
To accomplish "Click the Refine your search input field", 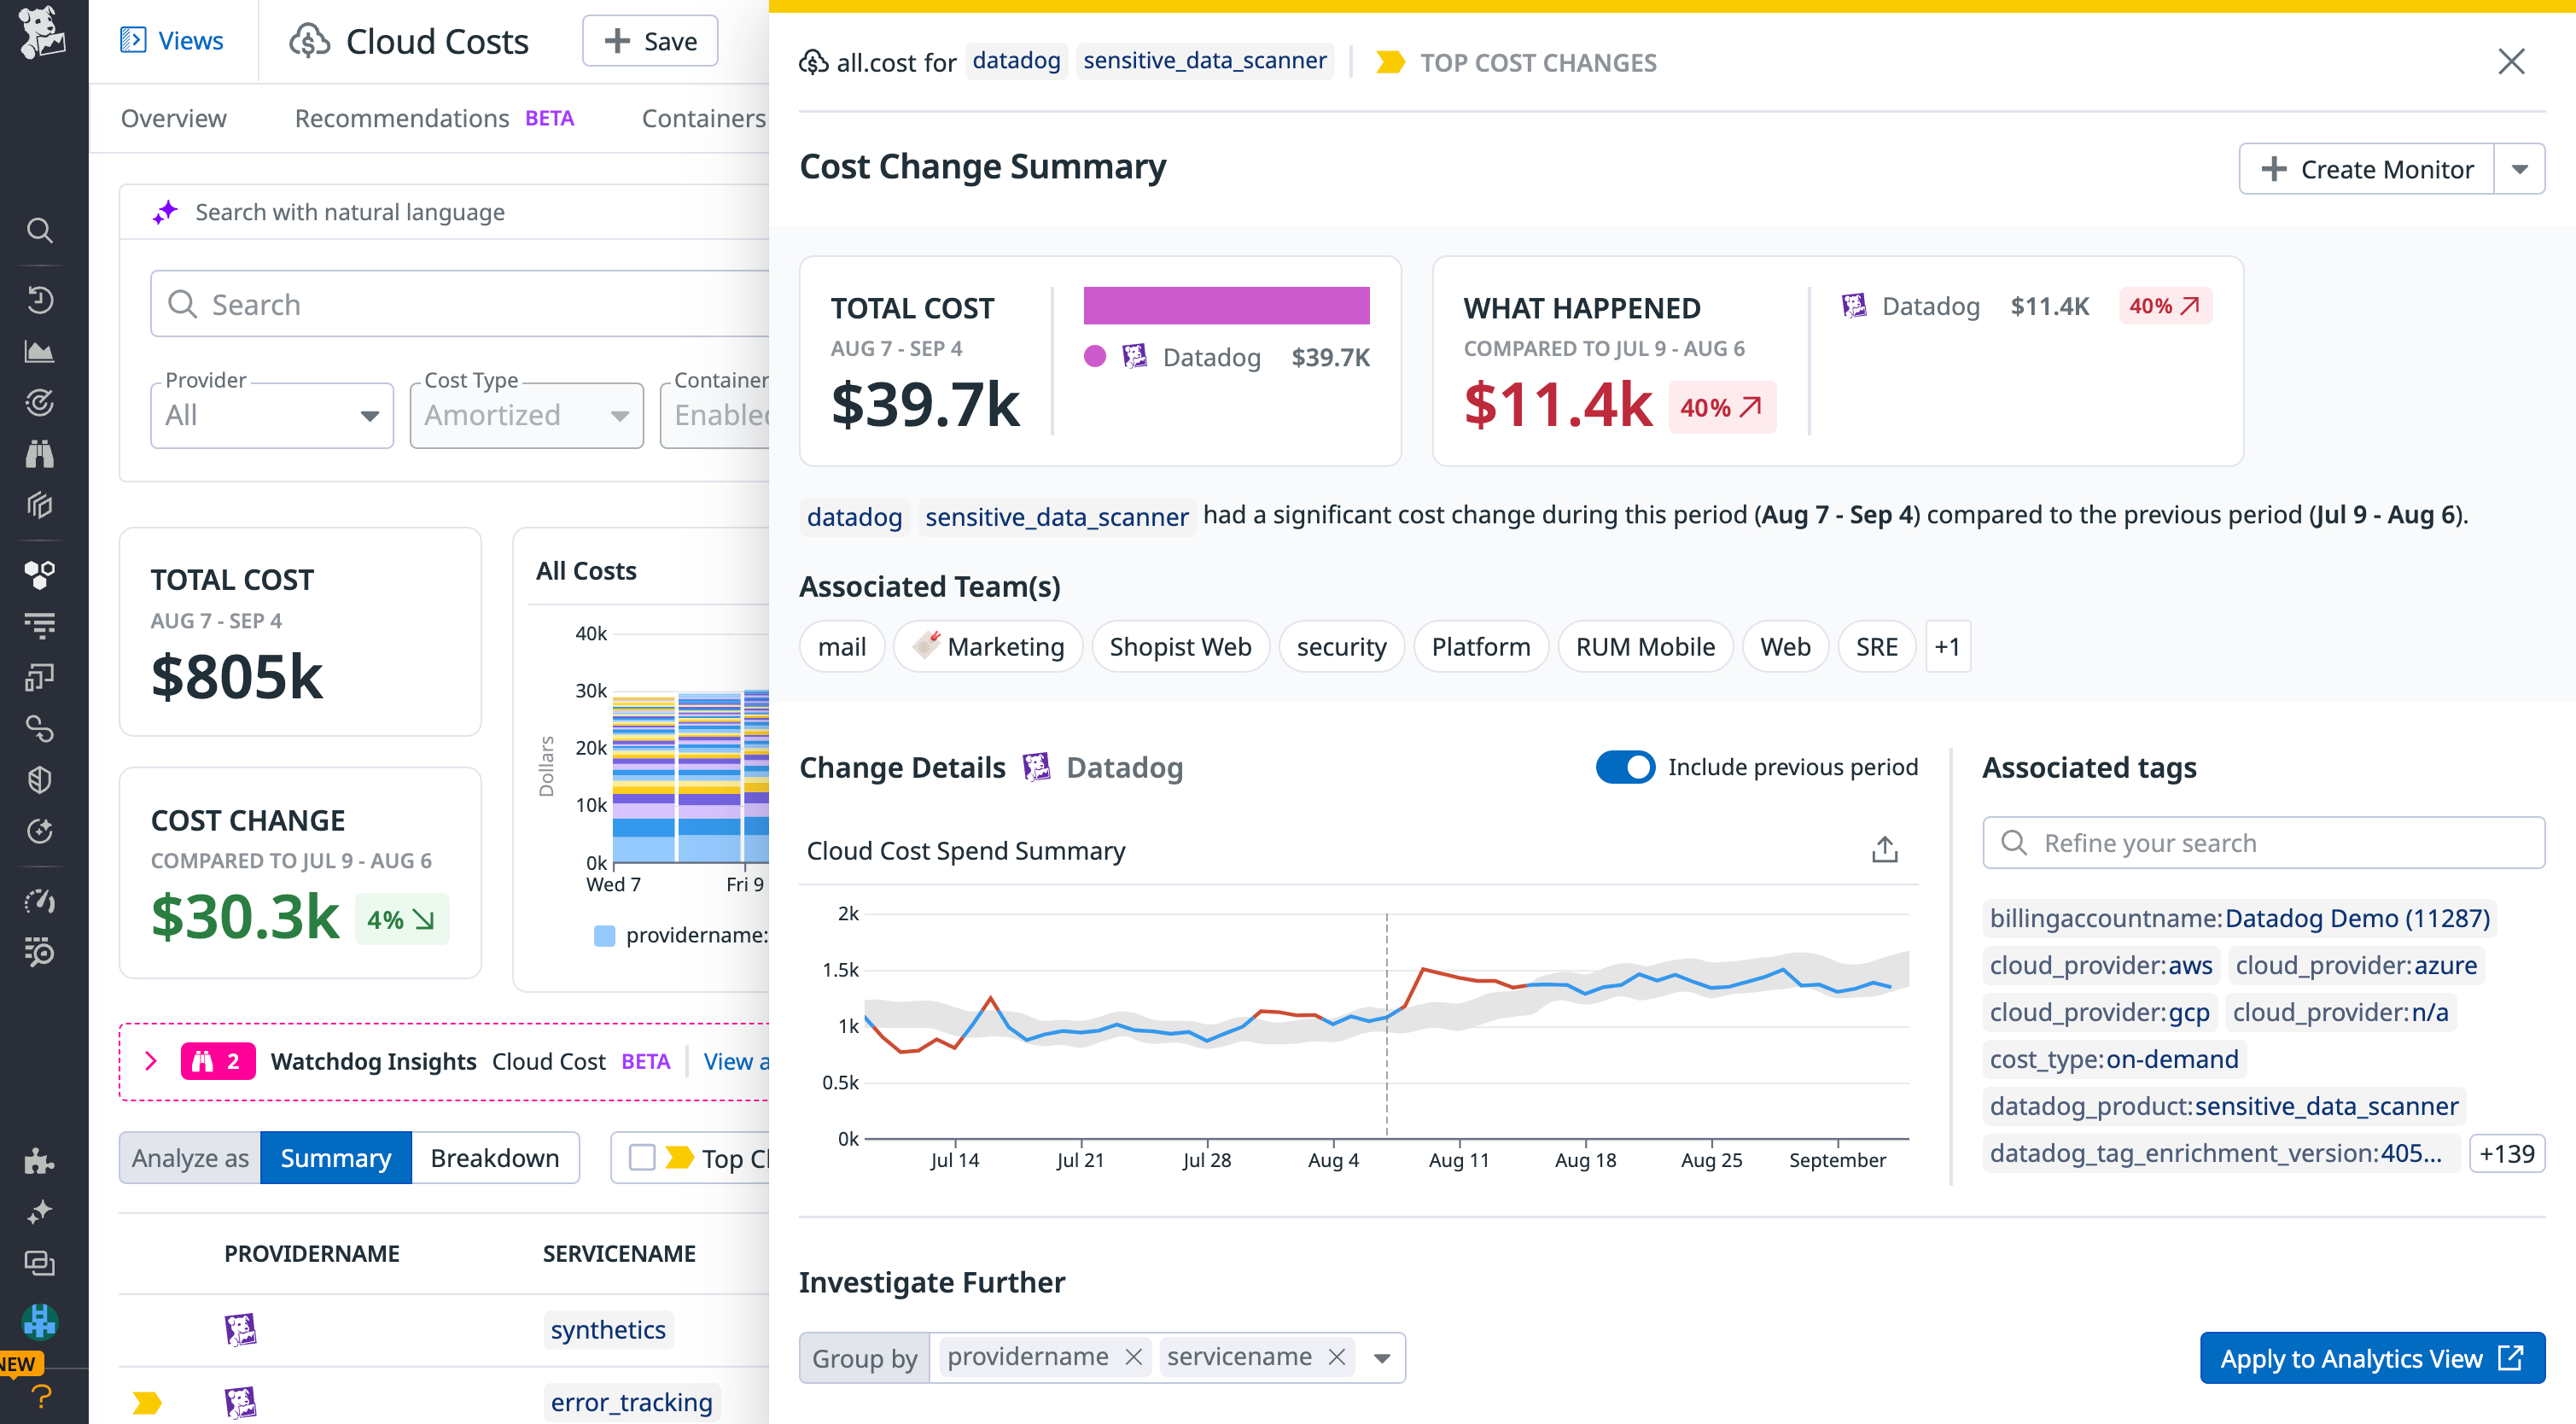I will pos(2263,842).
